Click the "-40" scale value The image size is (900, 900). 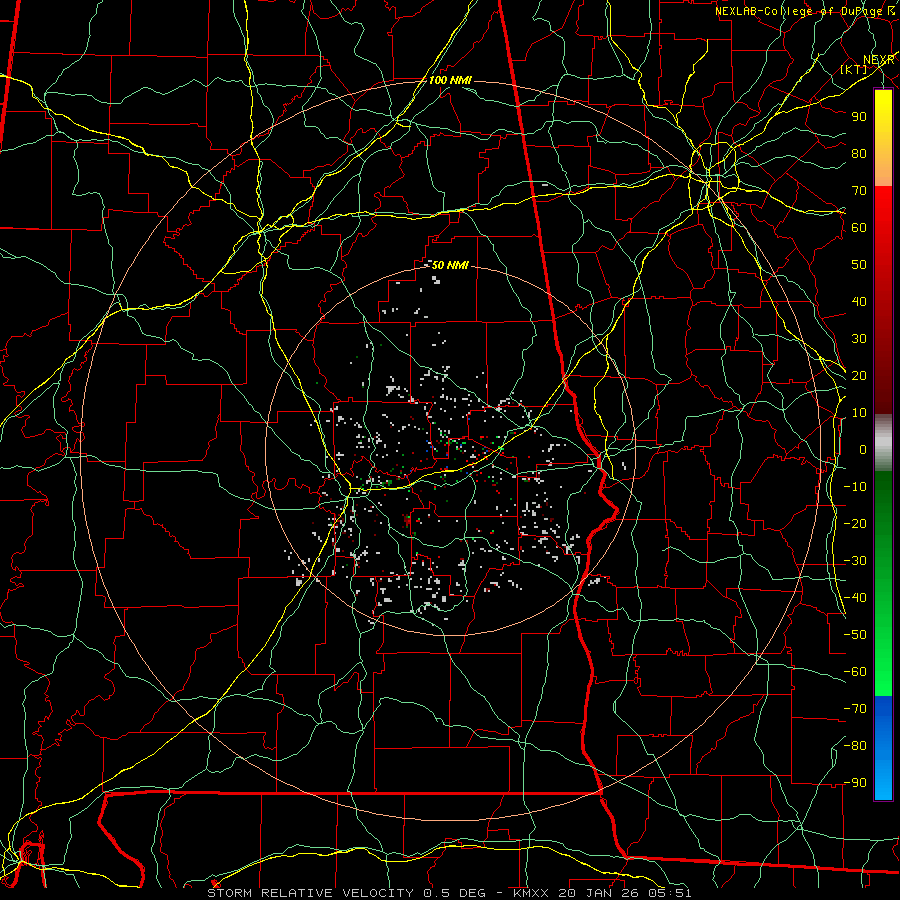855,598
